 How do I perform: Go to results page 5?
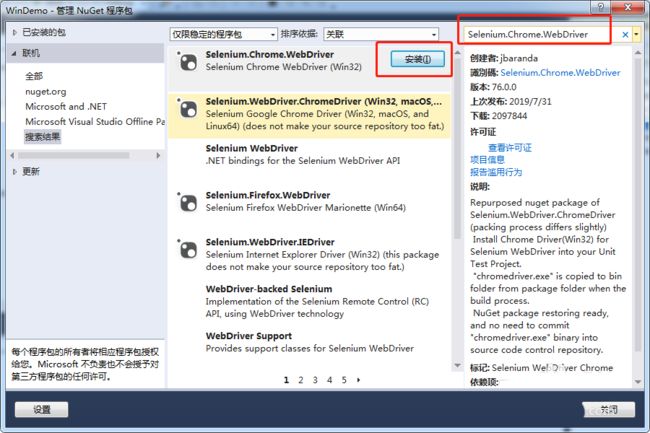[x=344, y=380]
